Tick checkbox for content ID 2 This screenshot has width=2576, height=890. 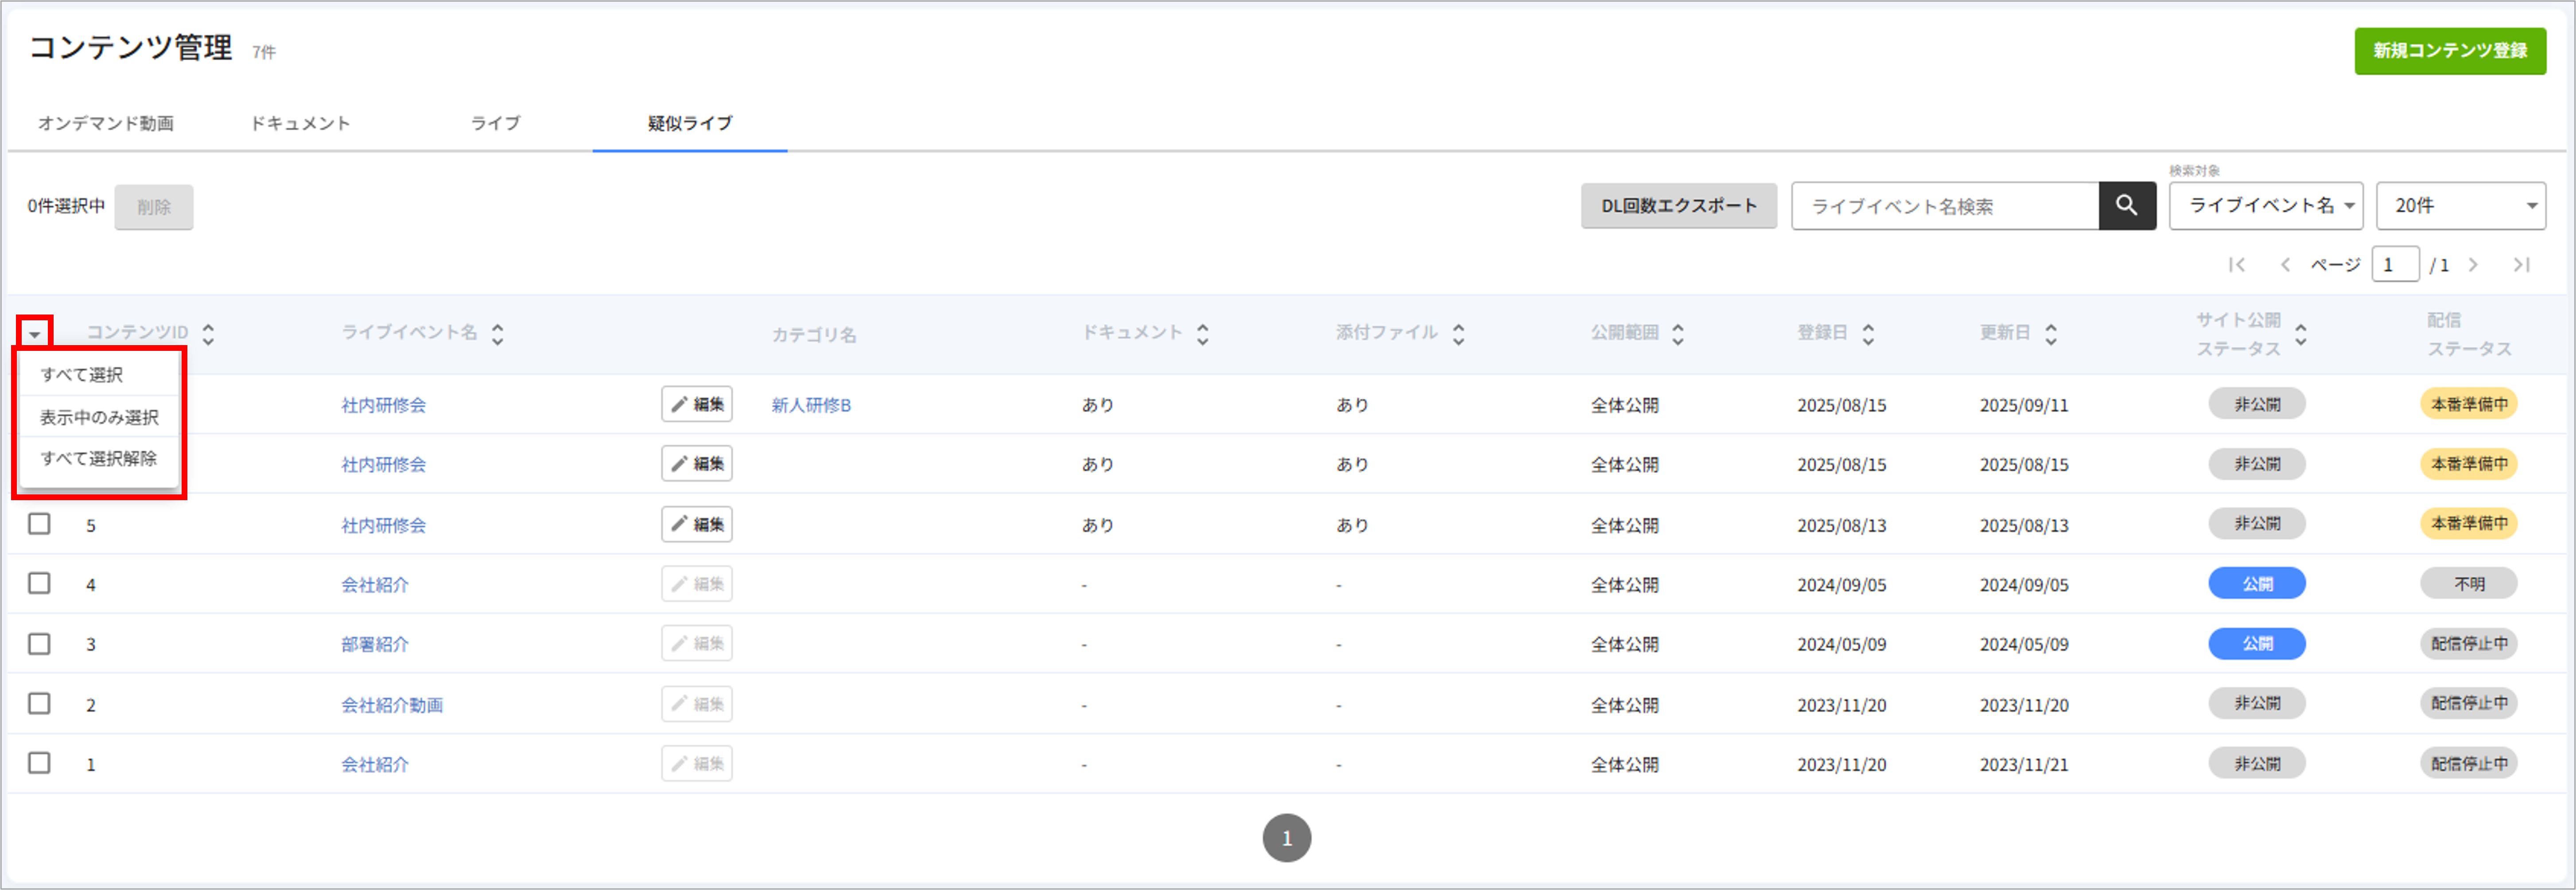tap(39, 703)
